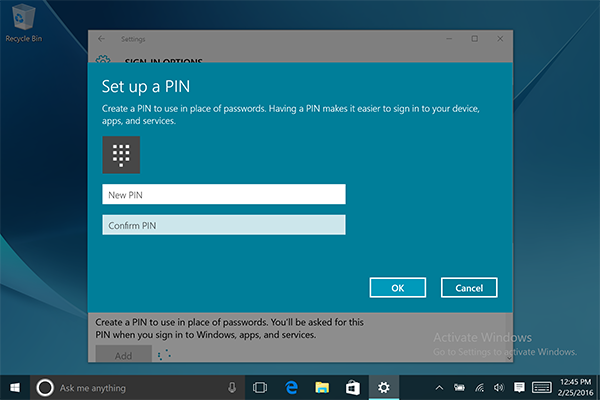Click the battery status tray icon
600x400 pixels.
coord(459,388)
